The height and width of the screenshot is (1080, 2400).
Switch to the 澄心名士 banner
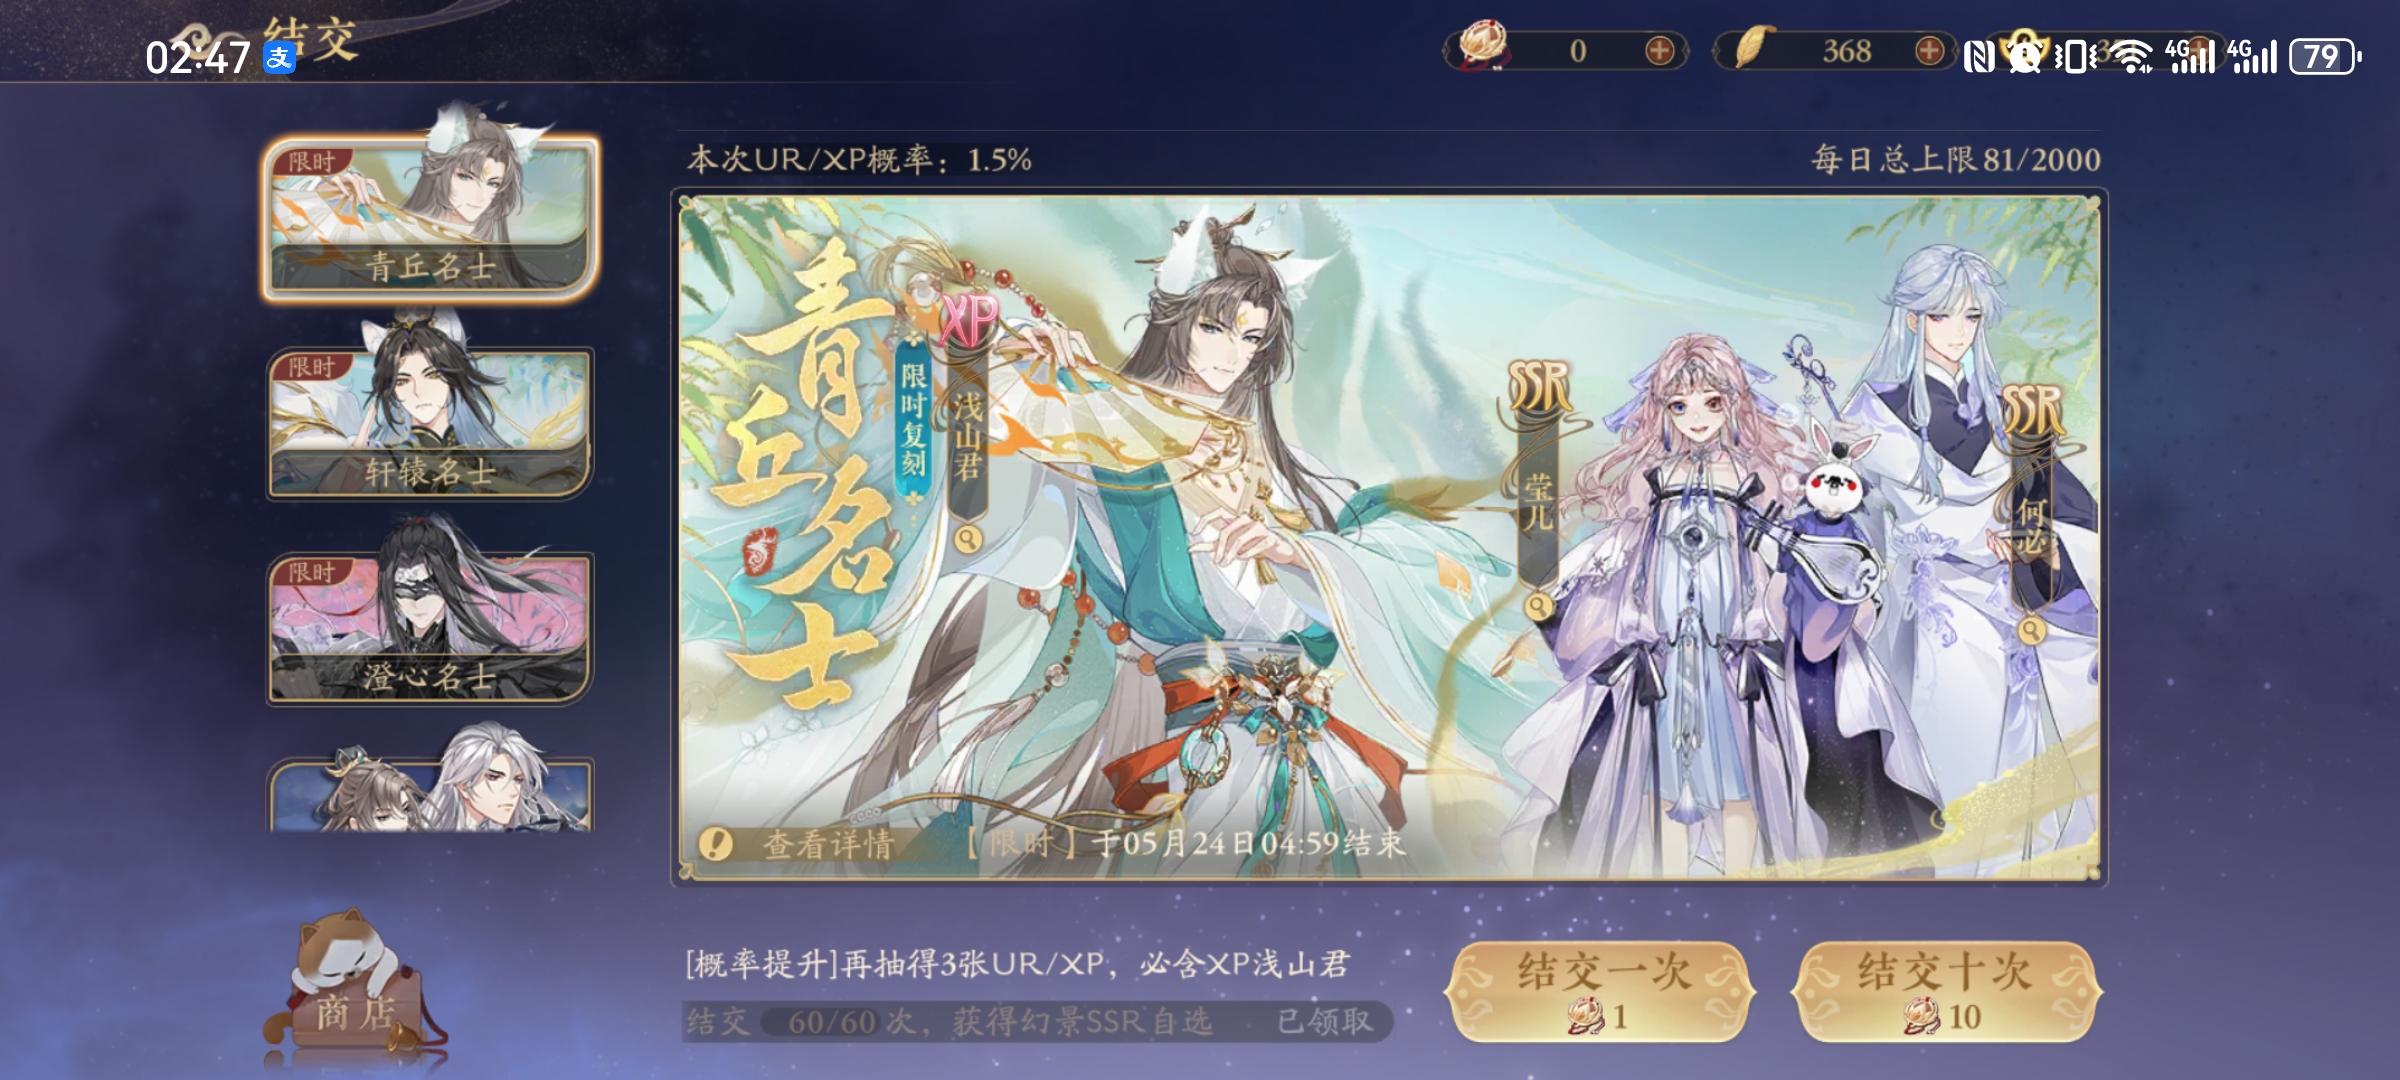(430, 627)
